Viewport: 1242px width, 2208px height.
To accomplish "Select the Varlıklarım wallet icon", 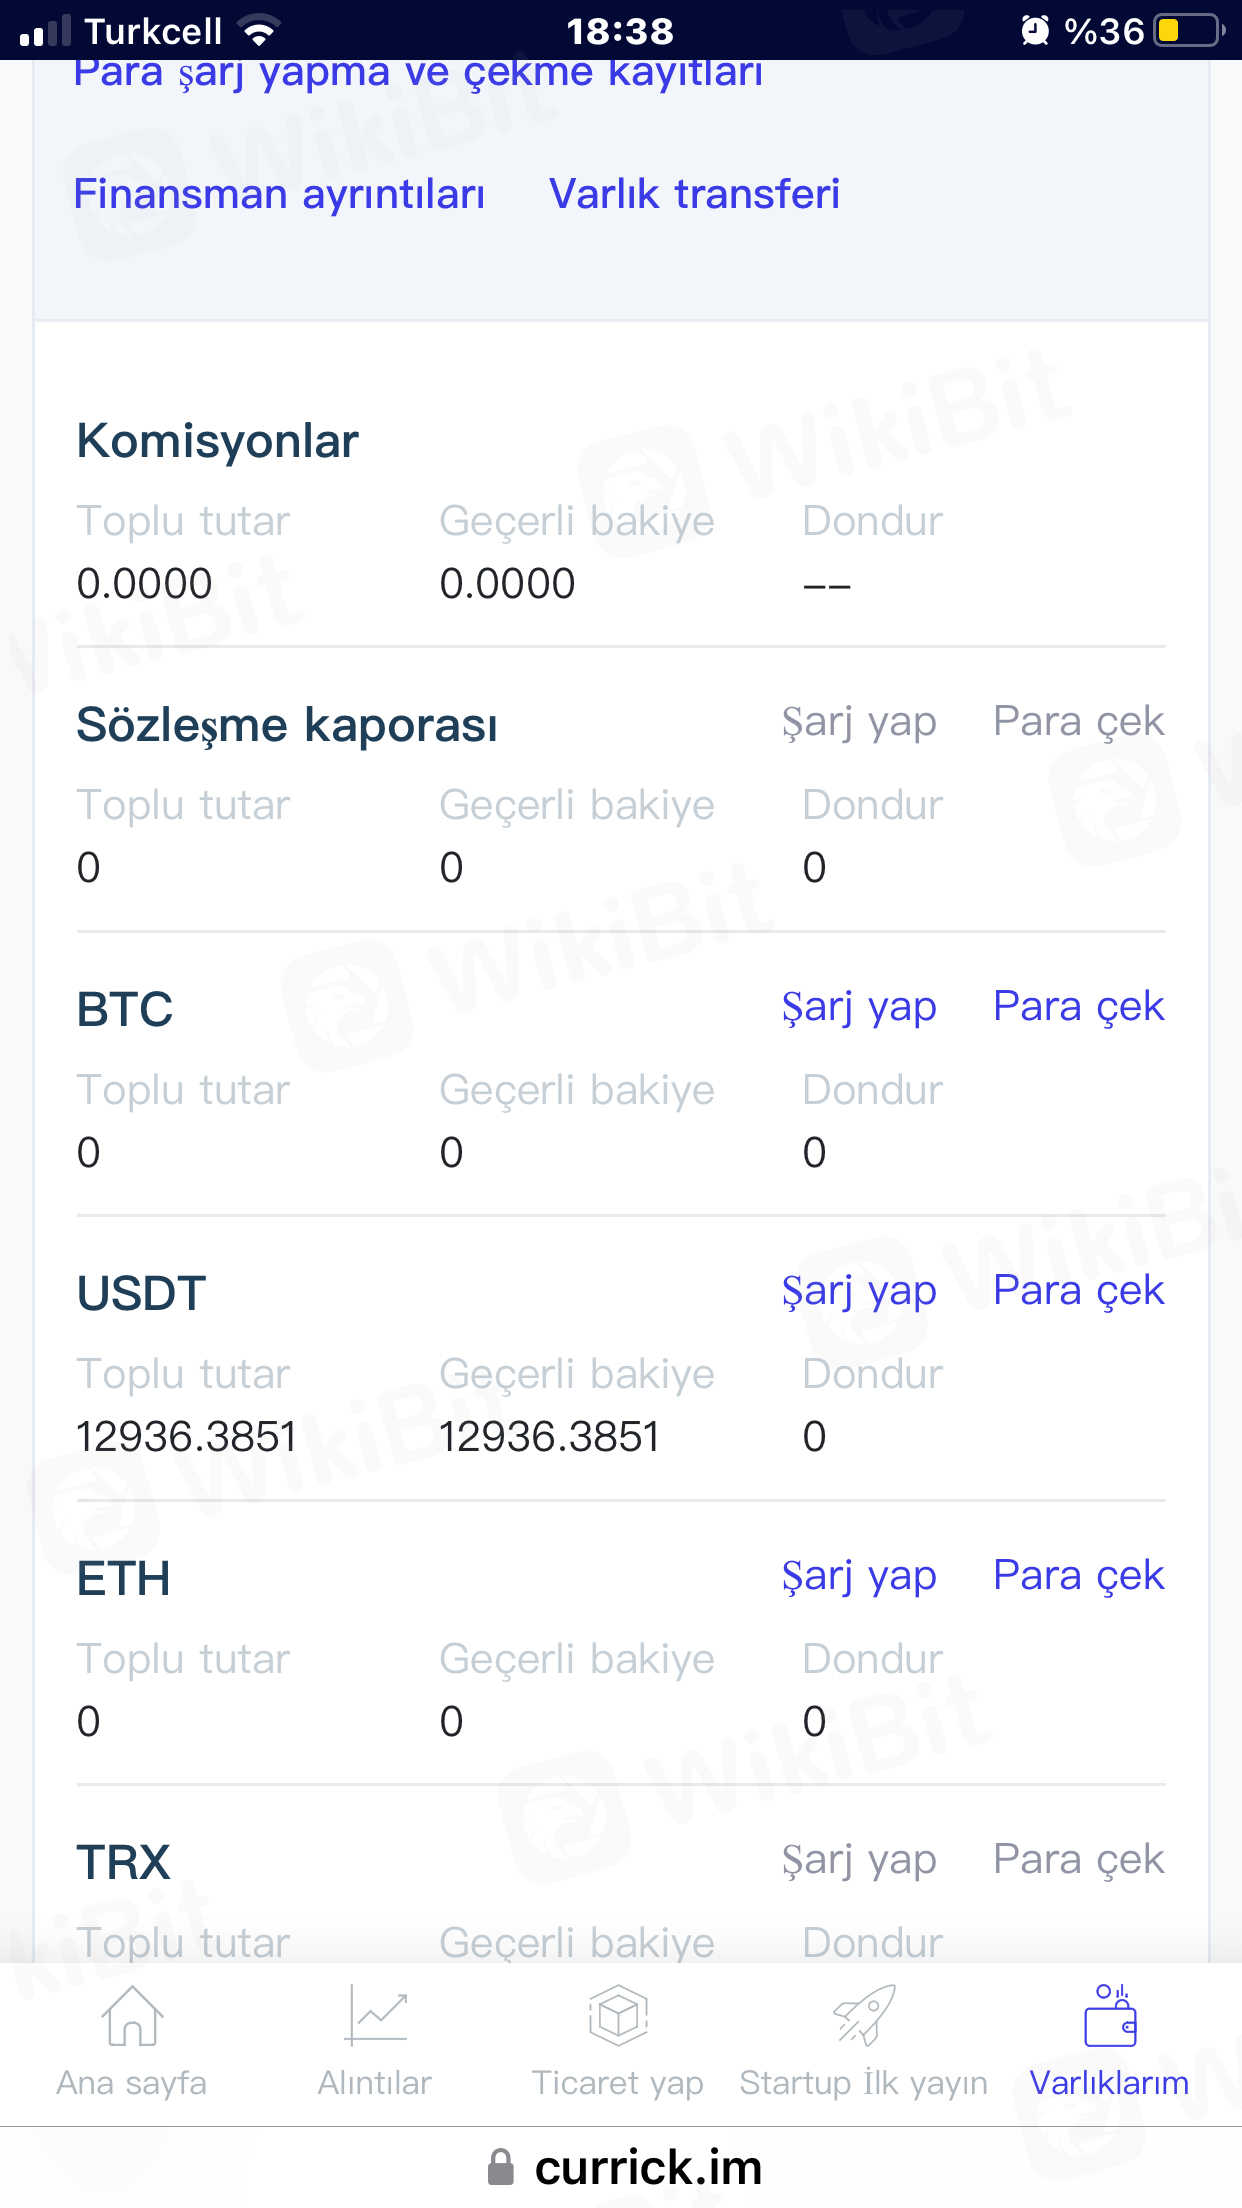I will 1110,2015.
